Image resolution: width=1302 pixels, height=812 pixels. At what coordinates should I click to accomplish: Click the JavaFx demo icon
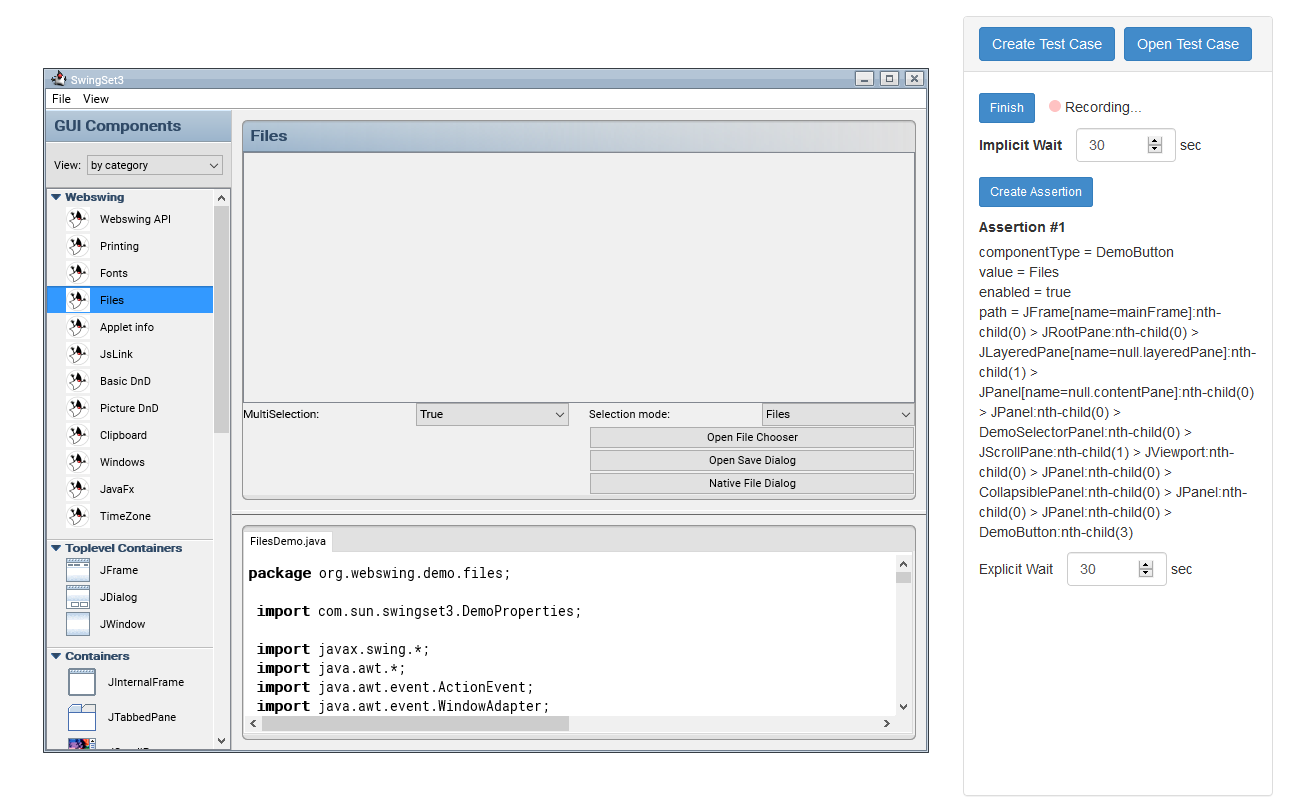[x=78, y=489]
